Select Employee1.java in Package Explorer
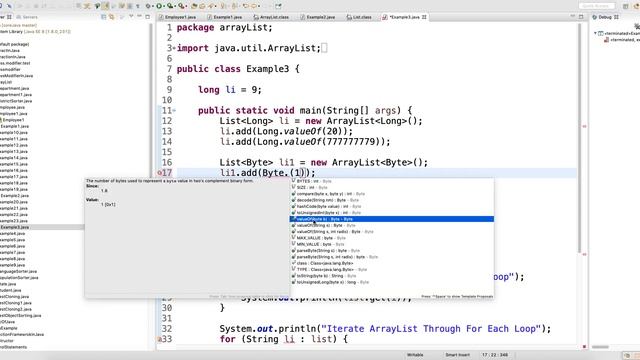Image resolution: width=640 pixels, height=360 pixels. coord(14,113)
